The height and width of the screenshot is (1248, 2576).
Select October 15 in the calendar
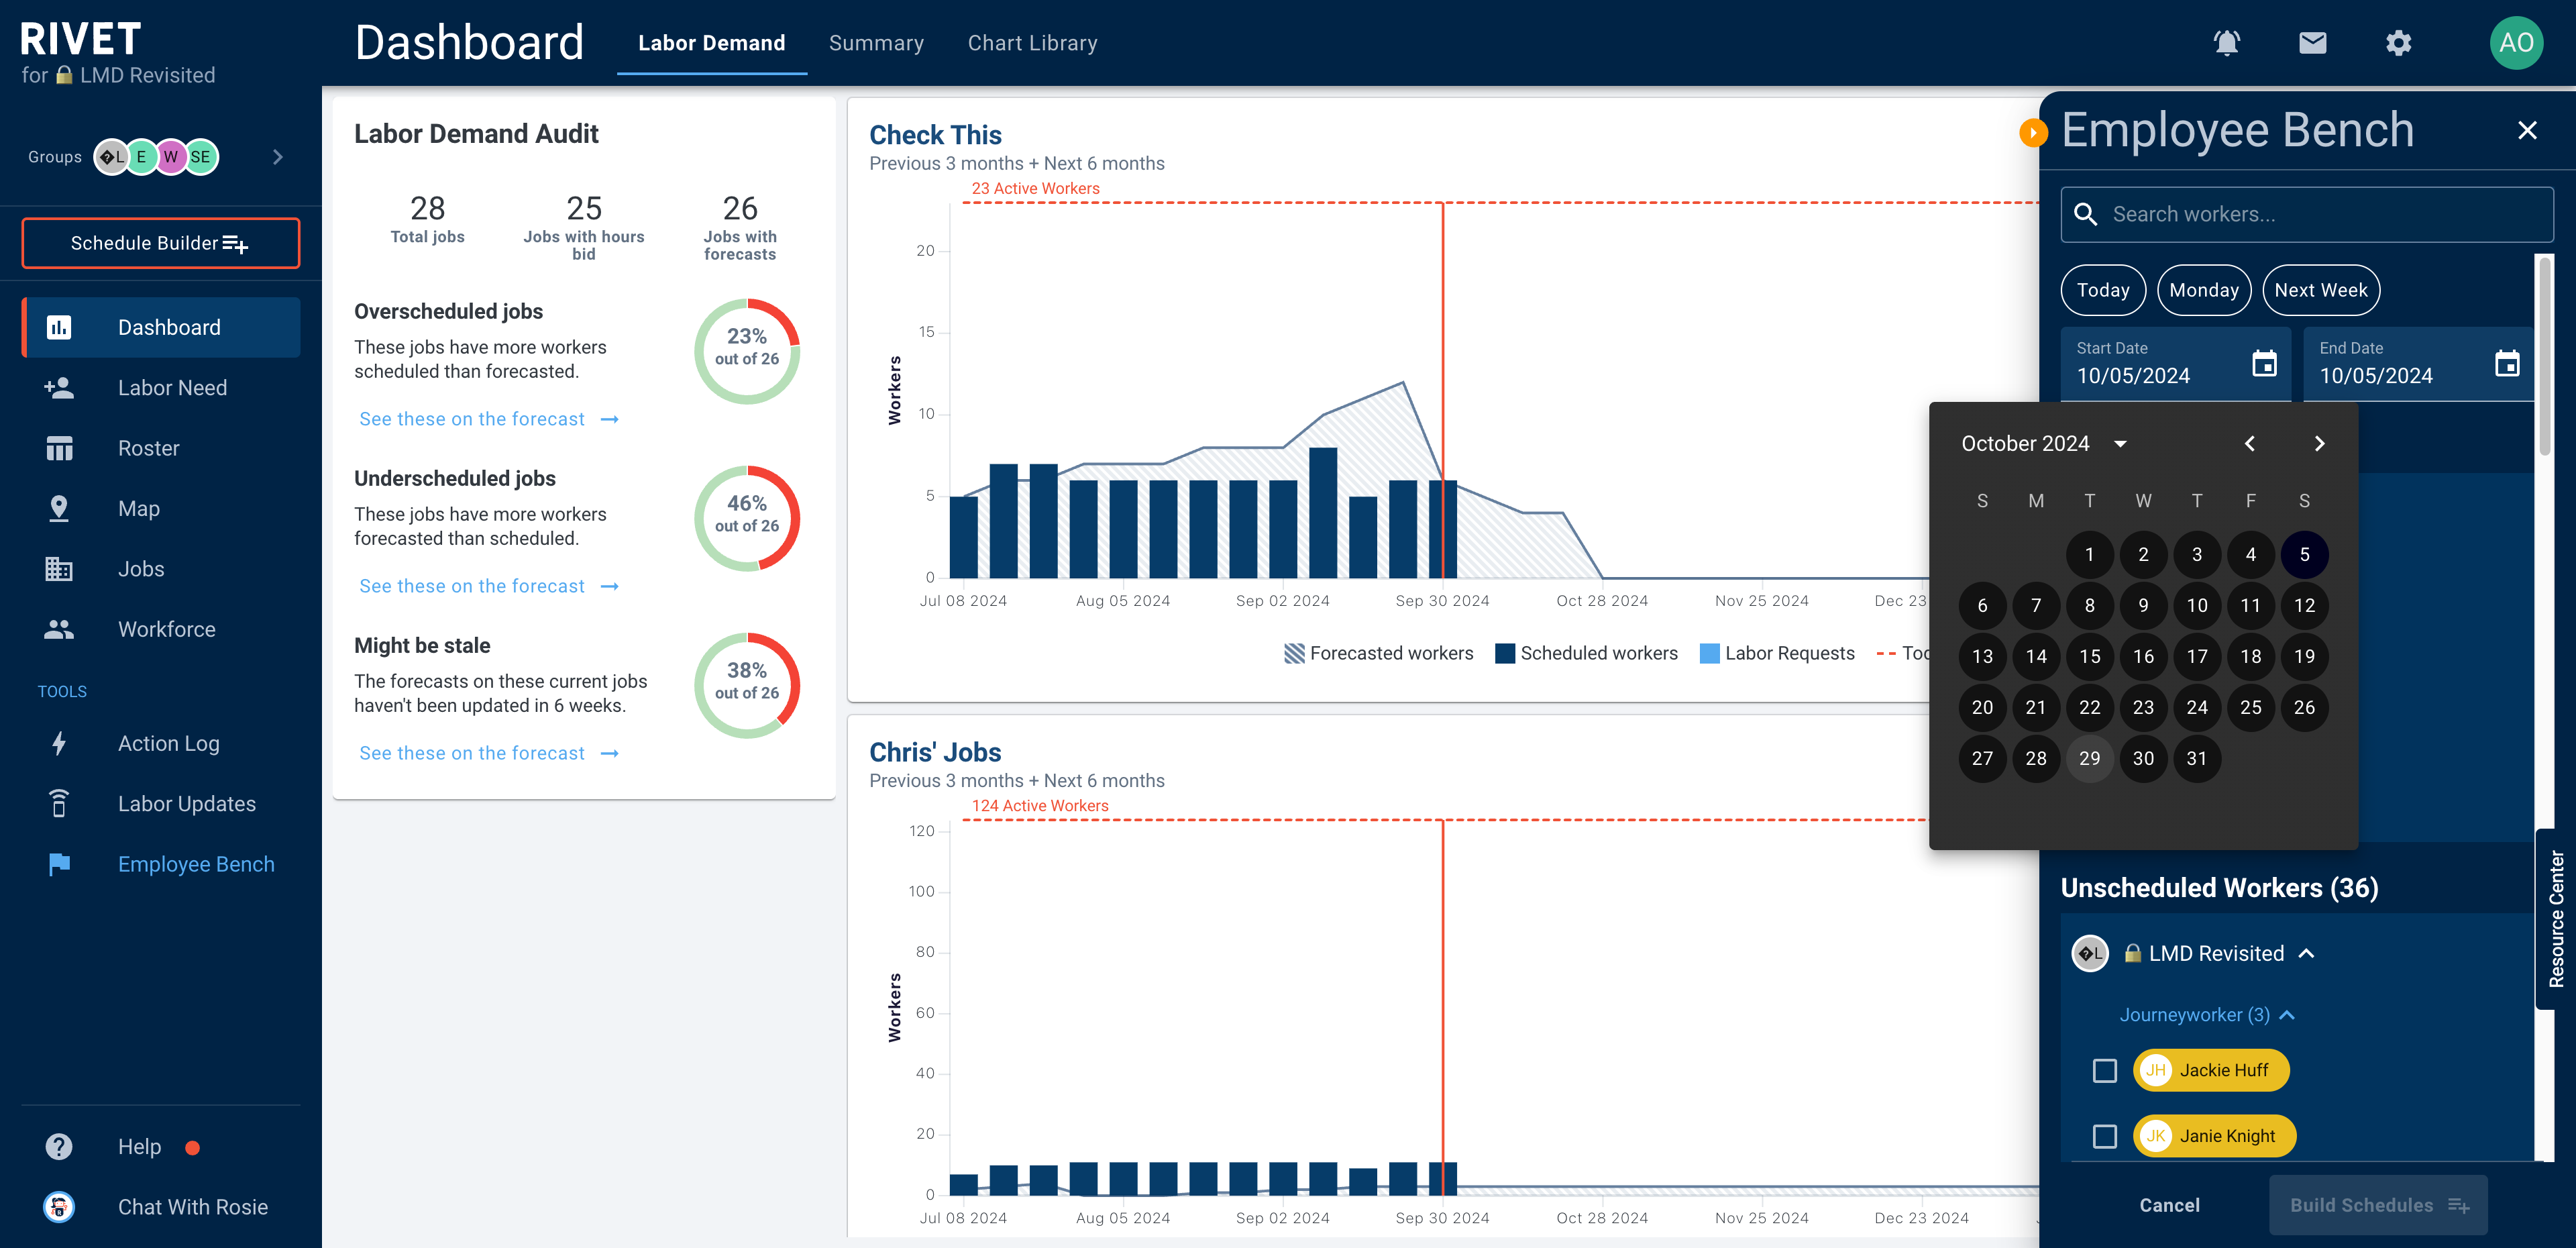click(x=2090, y=656)
